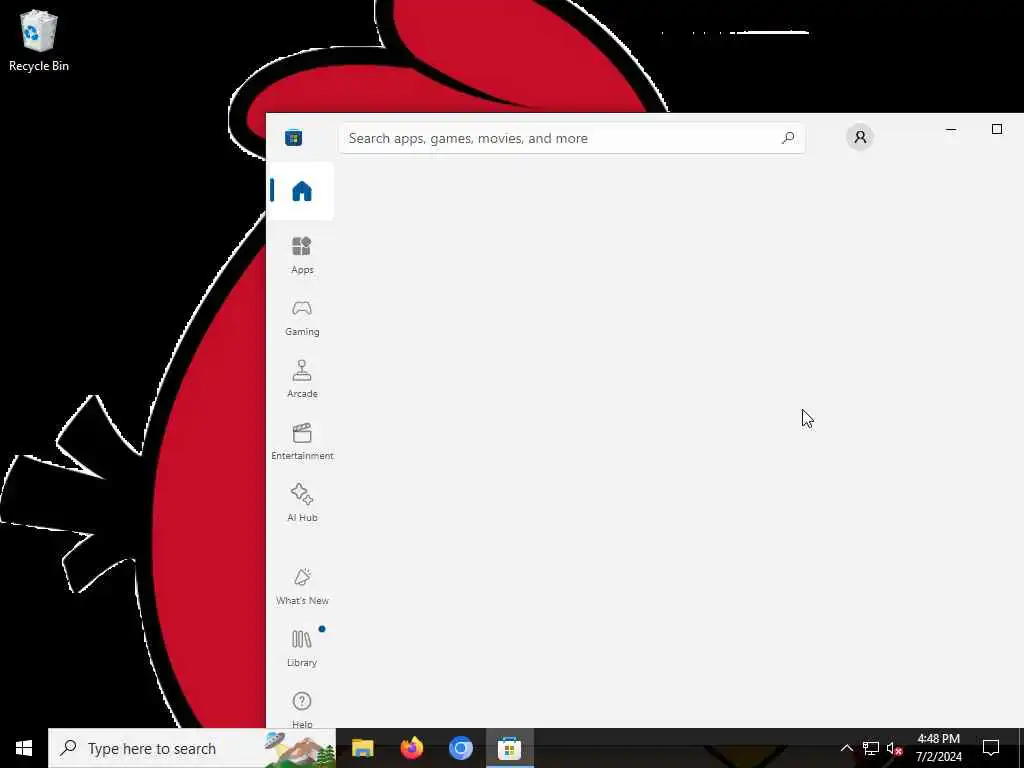Open the Windows Start menu
Viewport: 1024px width, 768px height.
(24, 748)
